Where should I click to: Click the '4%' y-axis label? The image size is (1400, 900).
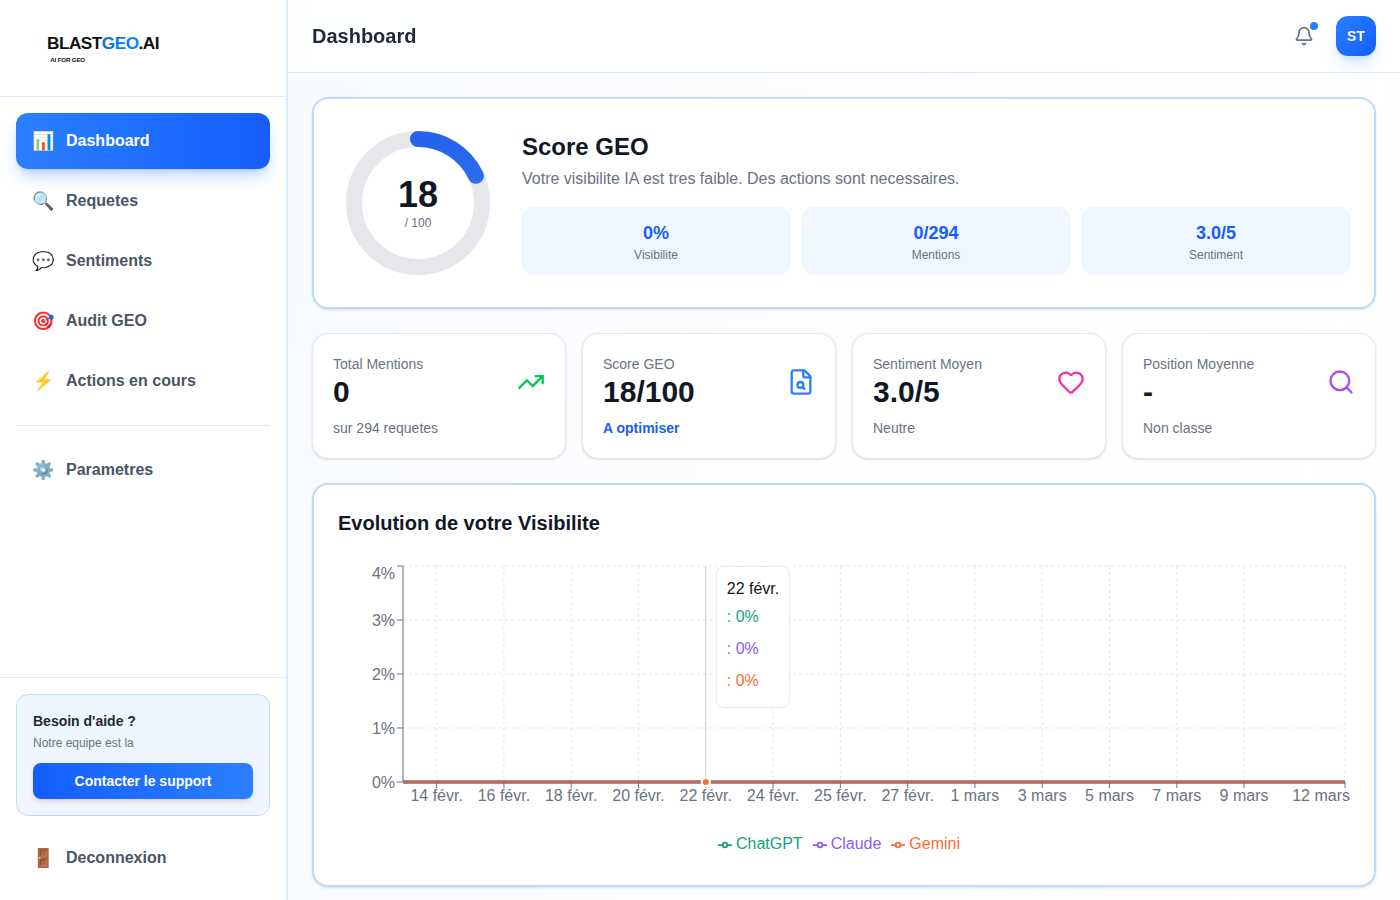click(383, 573)
